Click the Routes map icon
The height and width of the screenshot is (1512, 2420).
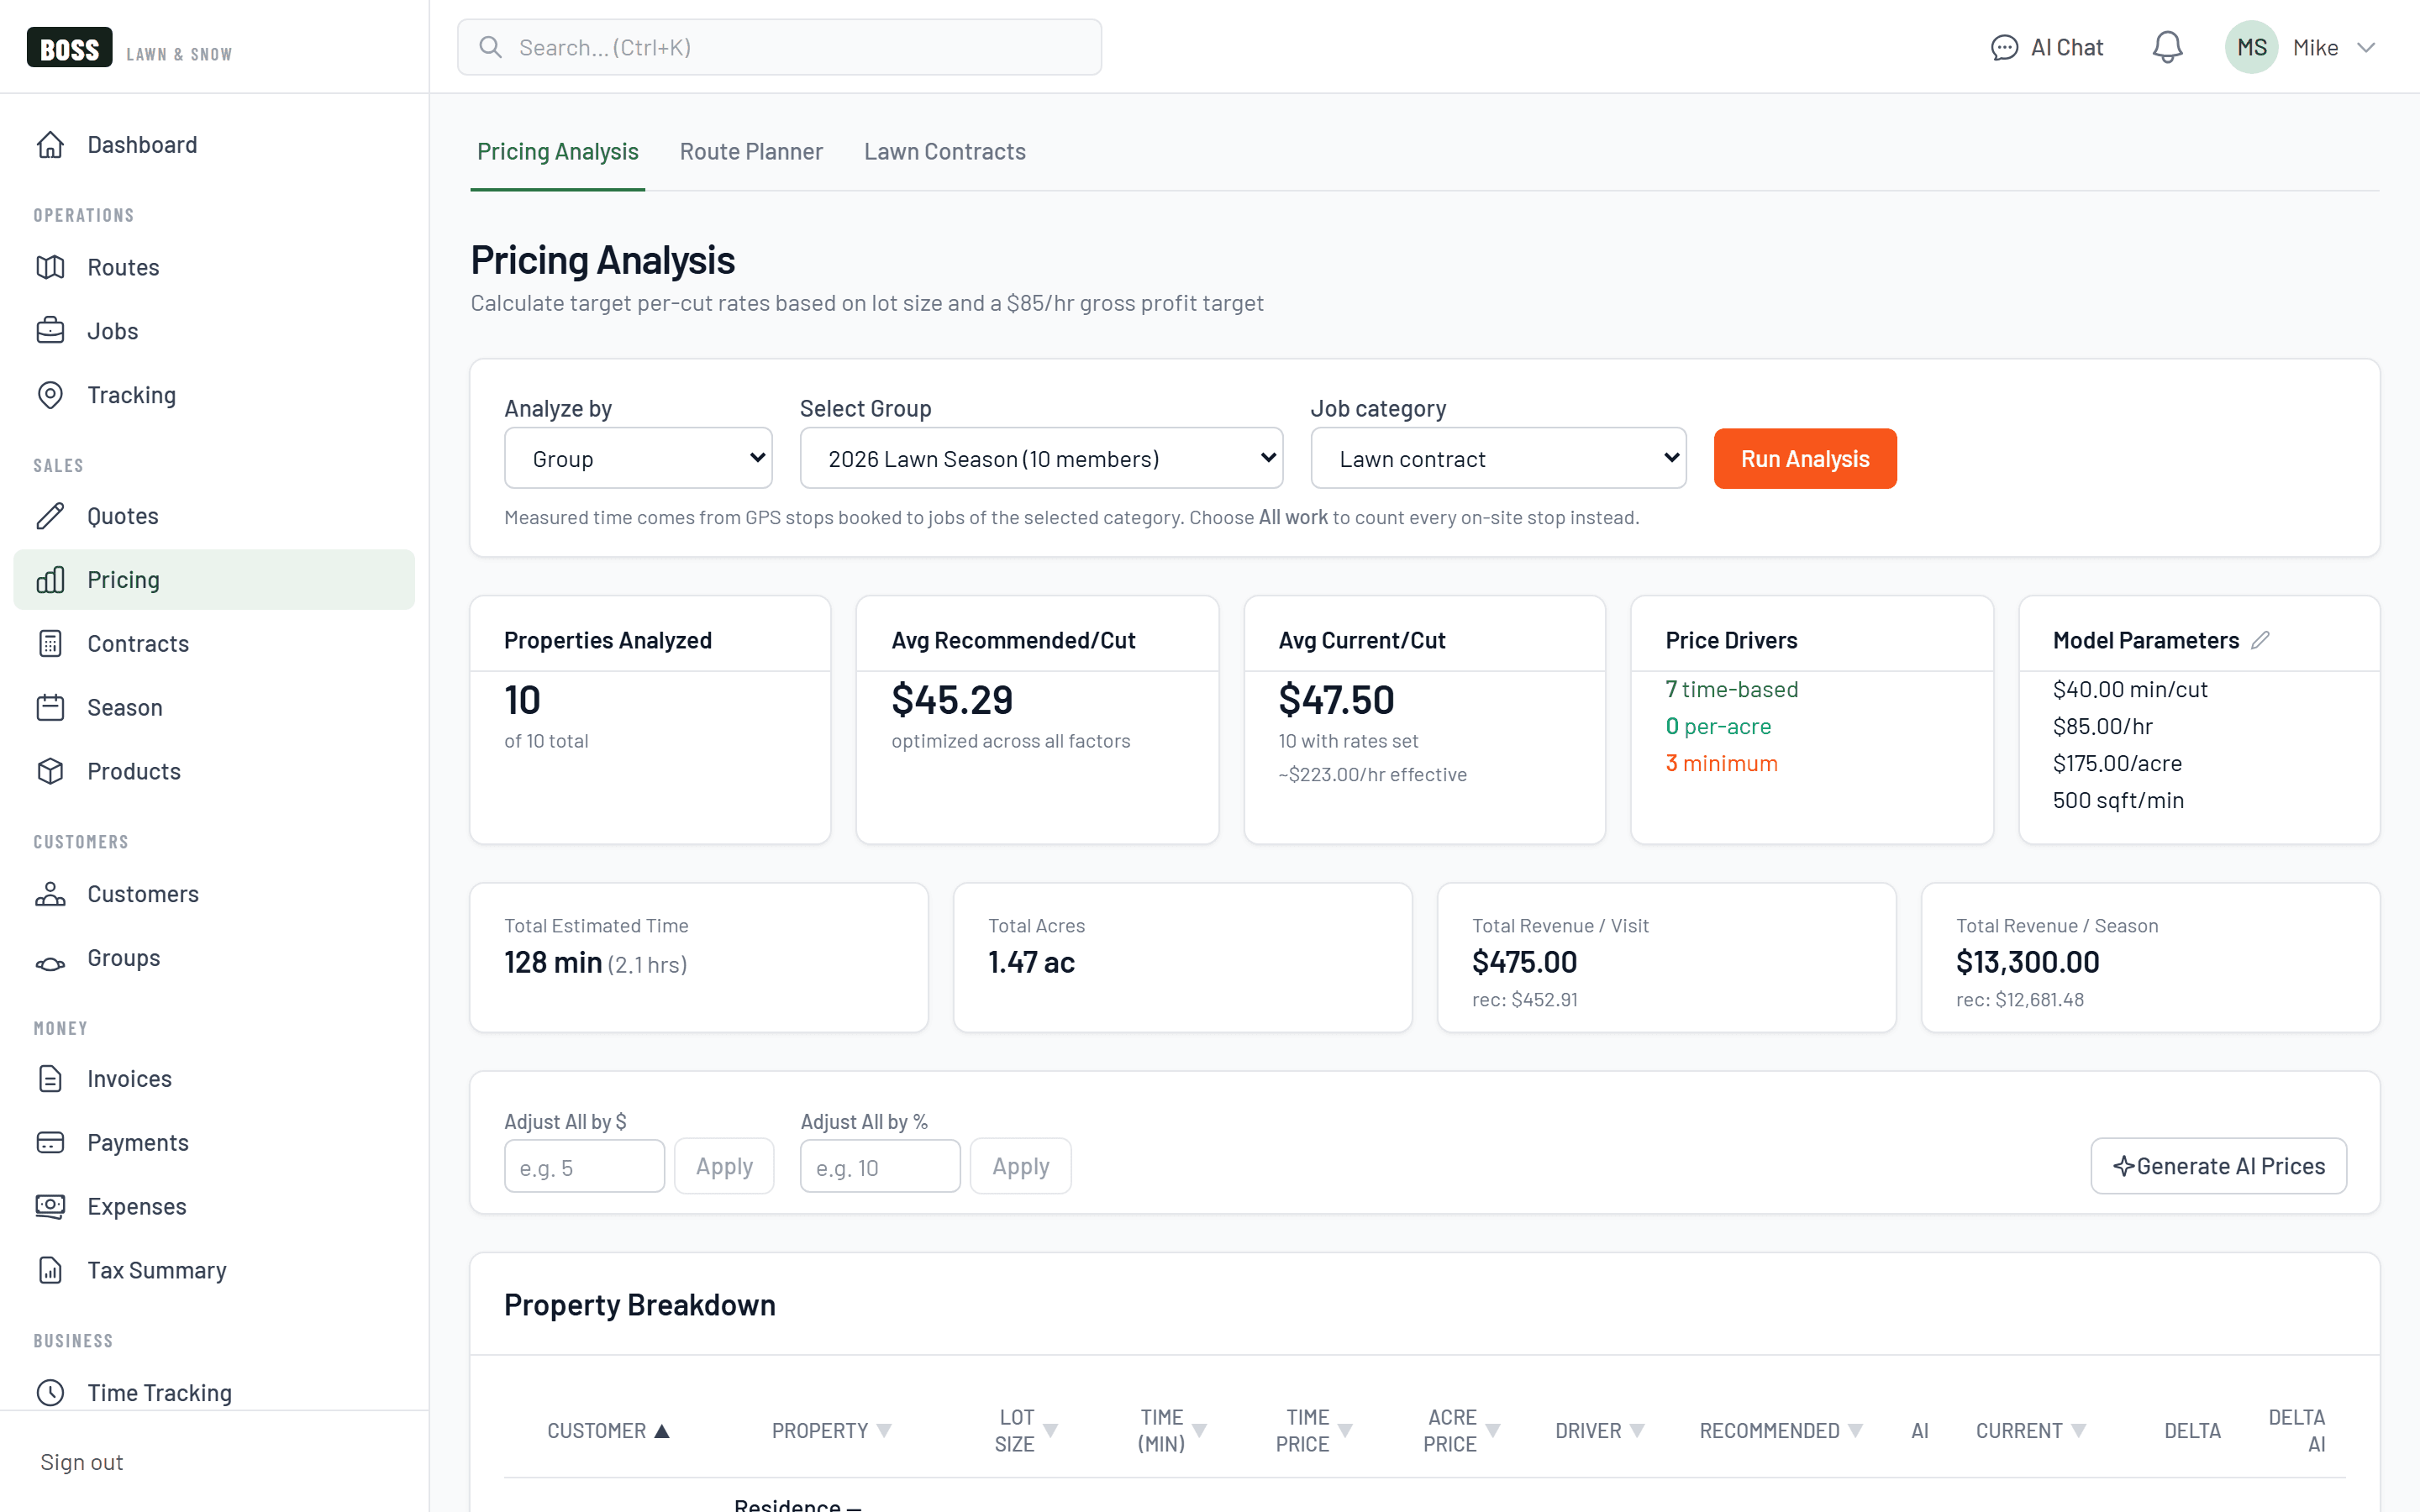pyautogui.click(x=50, y=267)
